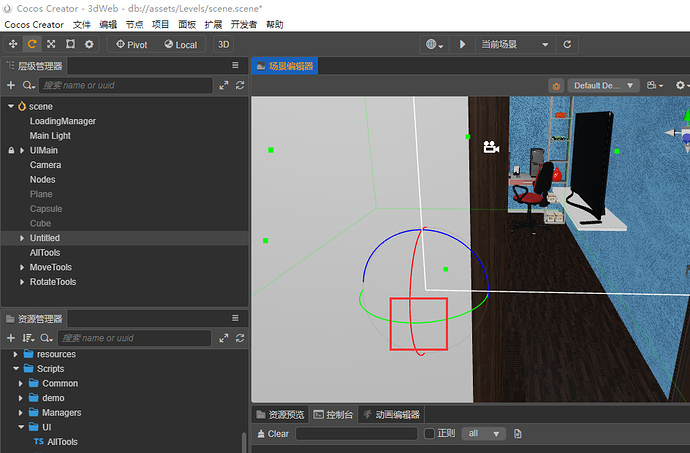Switch to the 动画编辑器 tab
The image size is (690, 453).
[392, 415]
